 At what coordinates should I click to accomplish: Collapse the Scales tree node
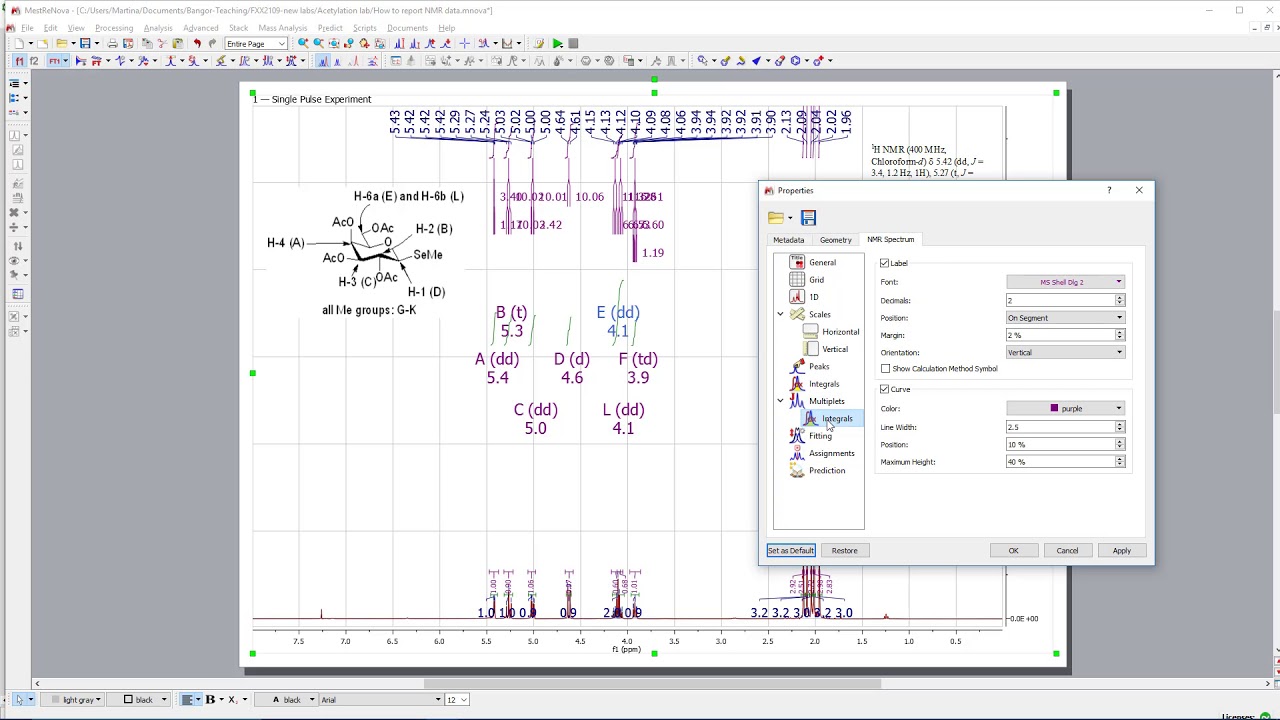(780, 314)
